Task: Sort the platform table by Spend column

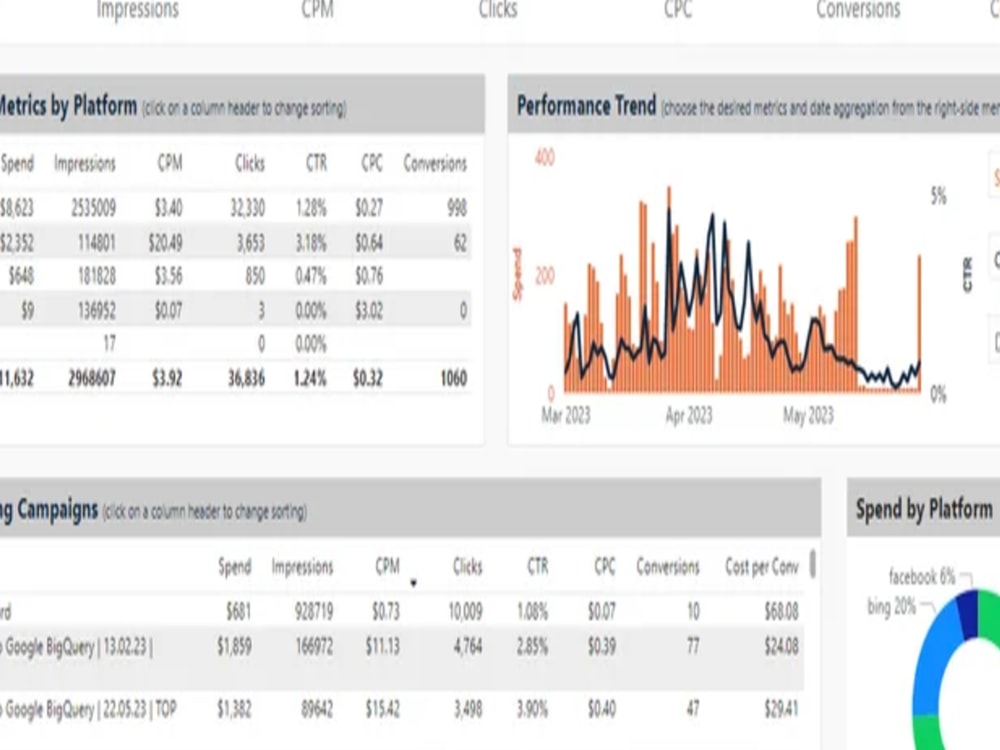Action: tap(17, 163)
